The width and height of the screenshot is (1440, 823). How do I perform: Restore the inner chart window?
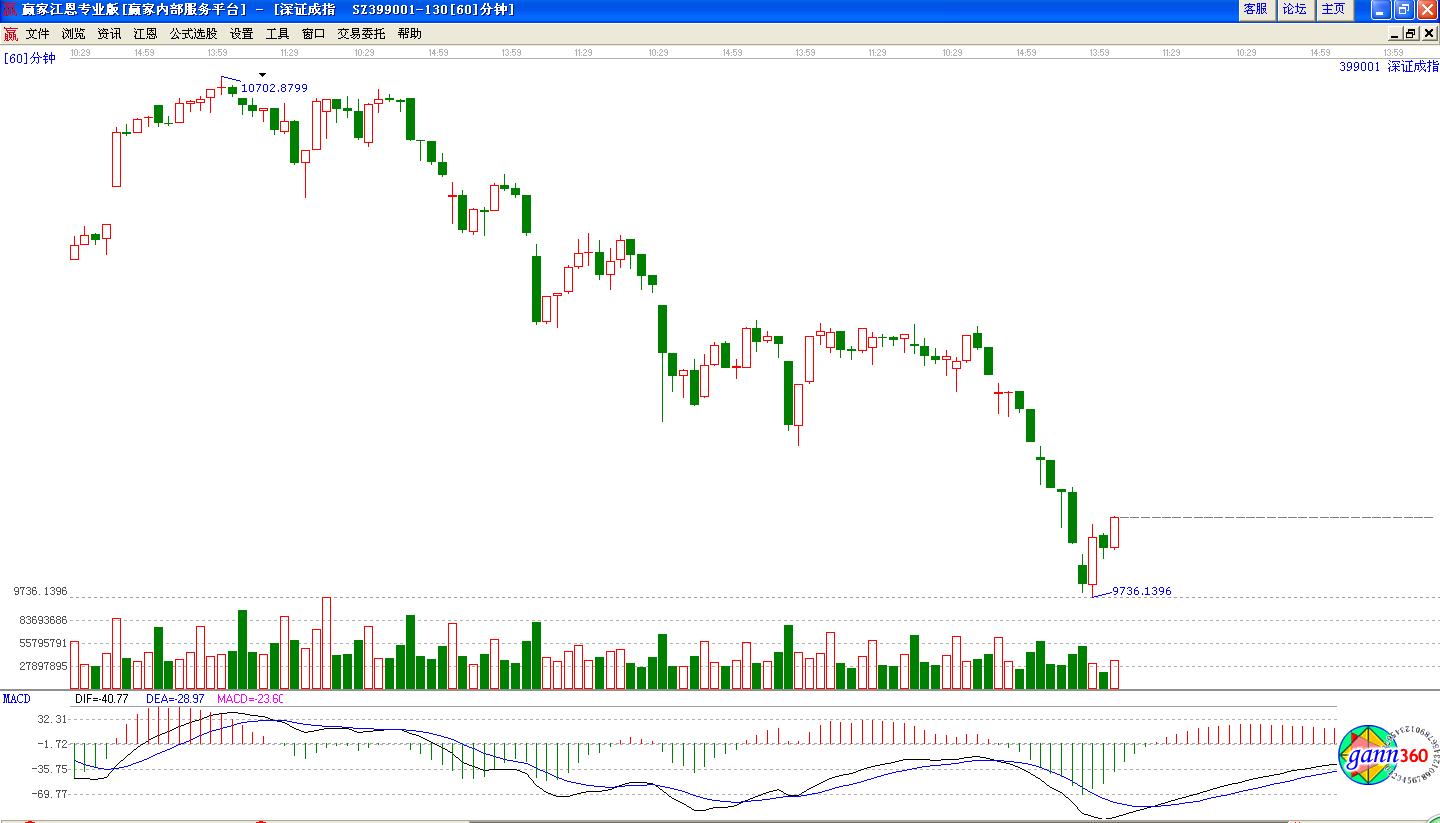click(x=1411, y=33)
